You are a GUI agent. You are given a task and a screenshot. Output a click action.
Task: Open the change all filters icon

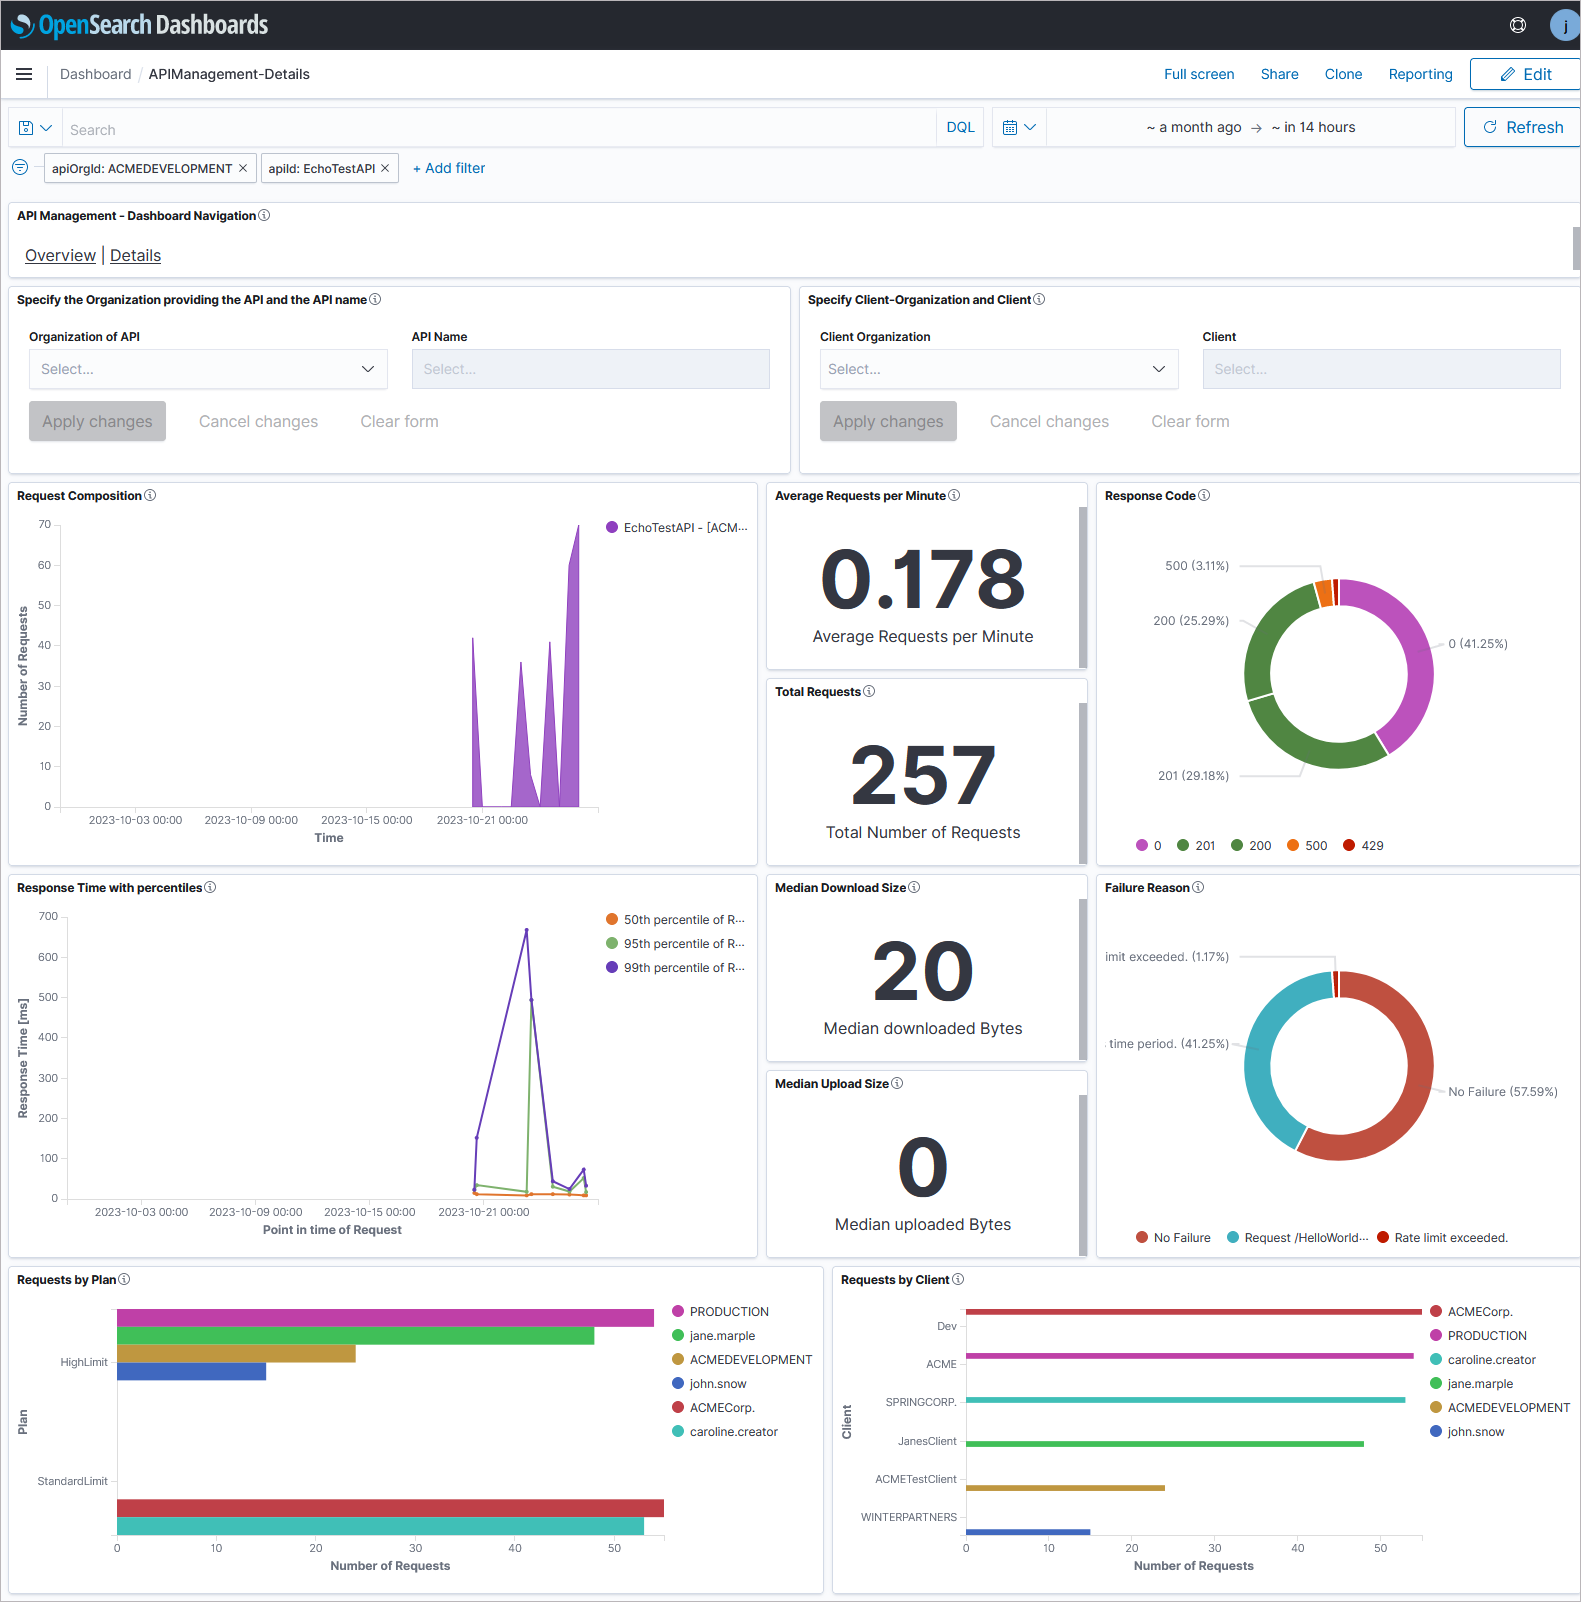[x=20, y=168]
